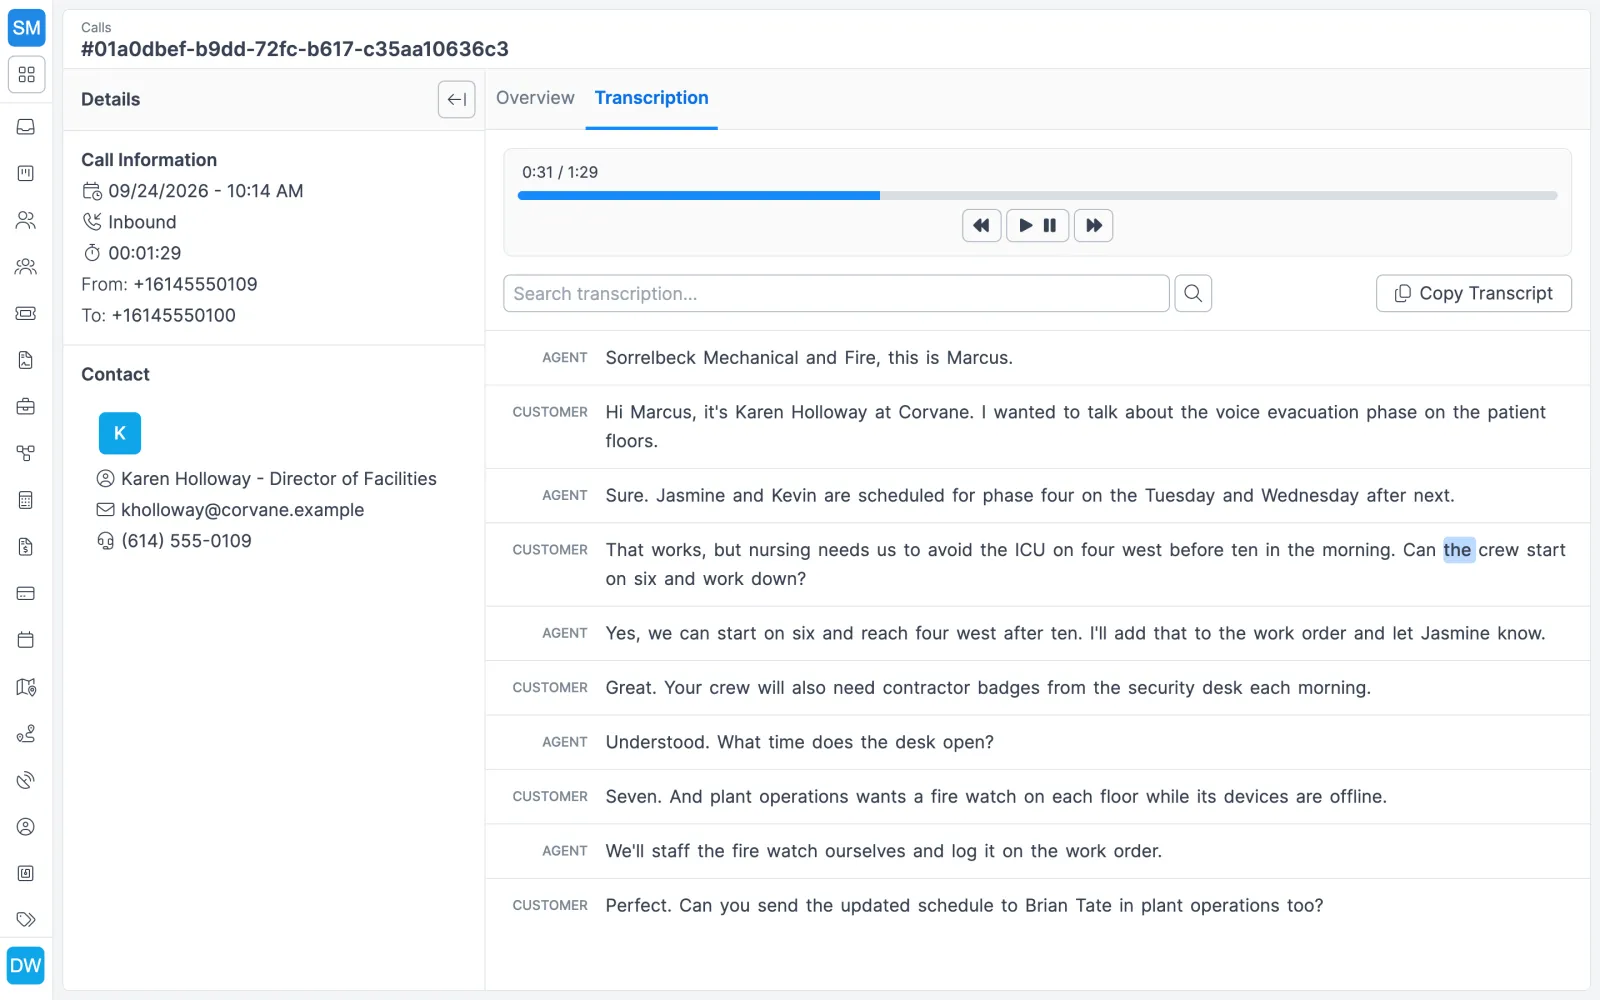Click kholloway@corvane.example email
Viewport: 1600px width, 1000px height.
[242, 510]
